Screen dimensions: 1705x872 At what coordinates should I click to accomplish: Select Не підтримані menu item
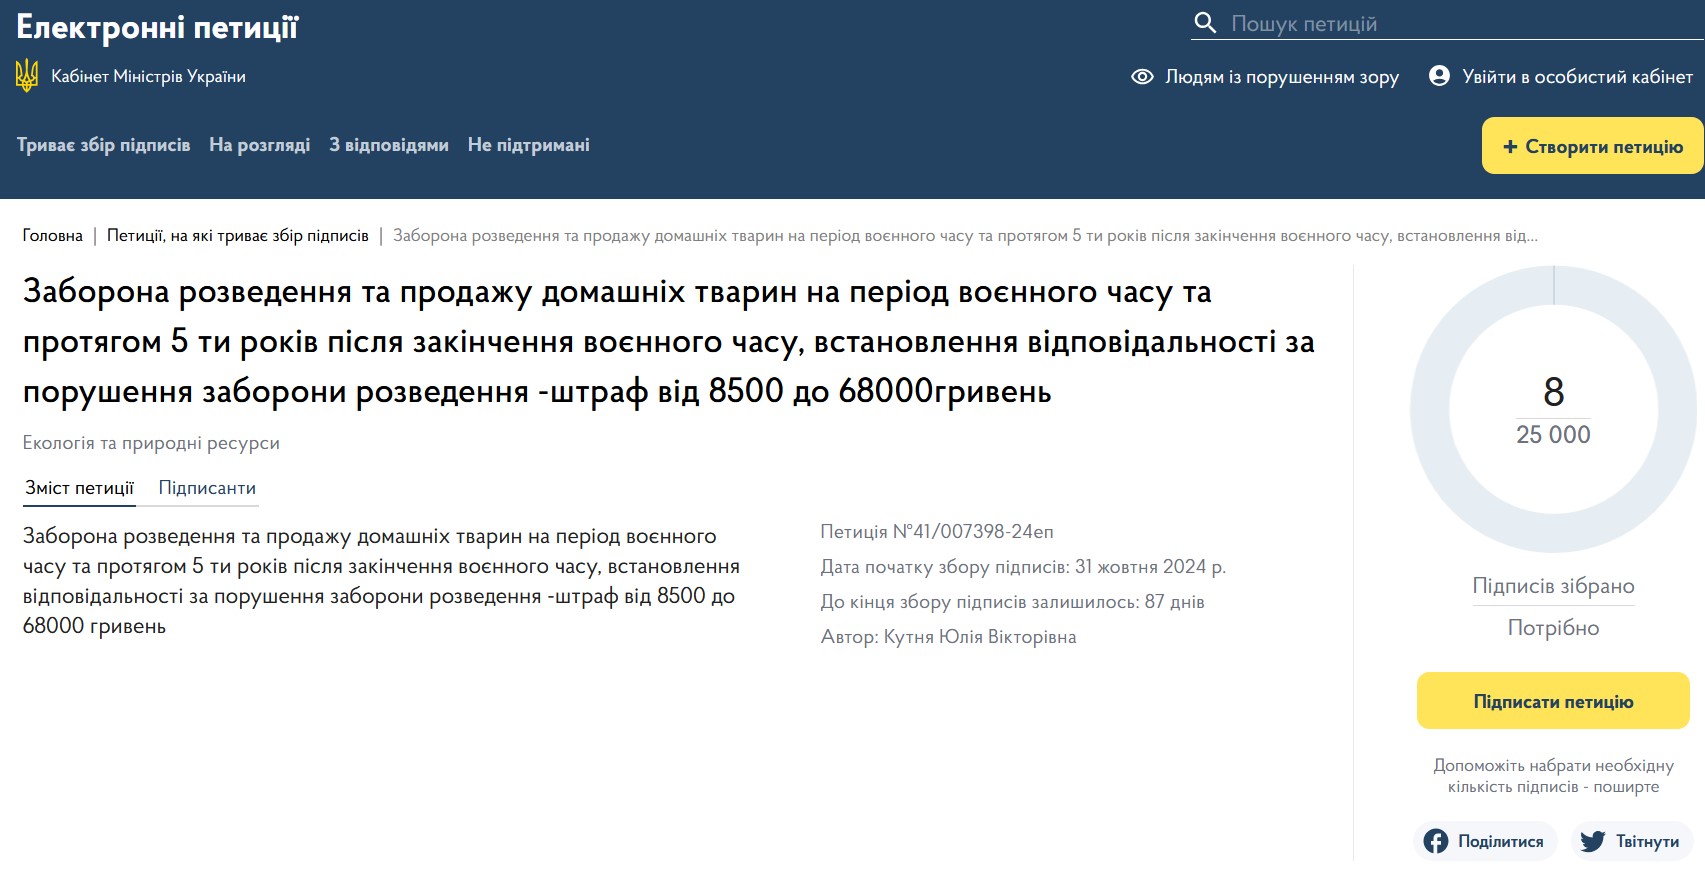[528, 145]
